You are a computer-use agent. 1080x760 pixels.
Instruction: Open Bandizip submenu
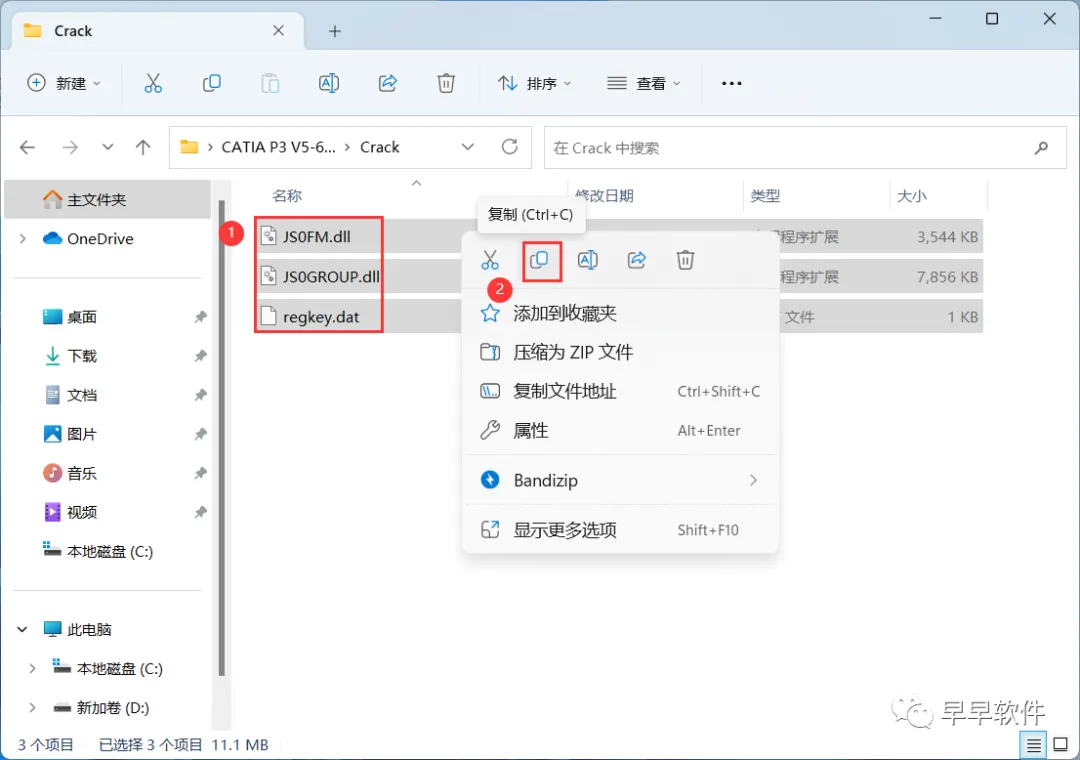pyautogui.click(x=621, y=480)
